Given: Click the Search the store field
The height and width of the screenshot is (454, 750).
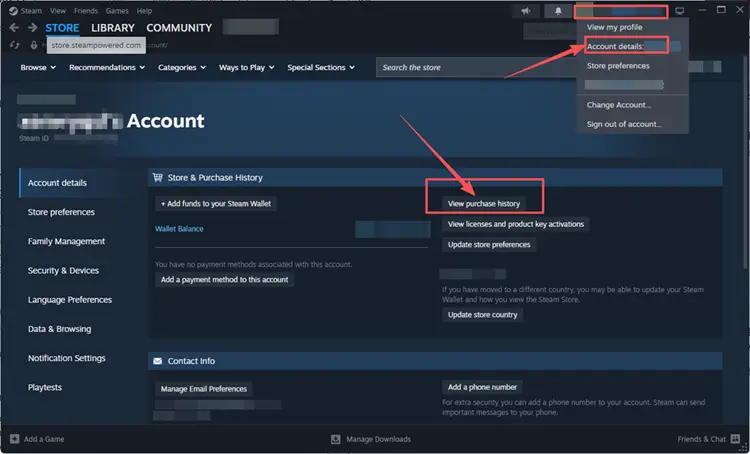Looking at the screenshot, I should pos(474,67).
